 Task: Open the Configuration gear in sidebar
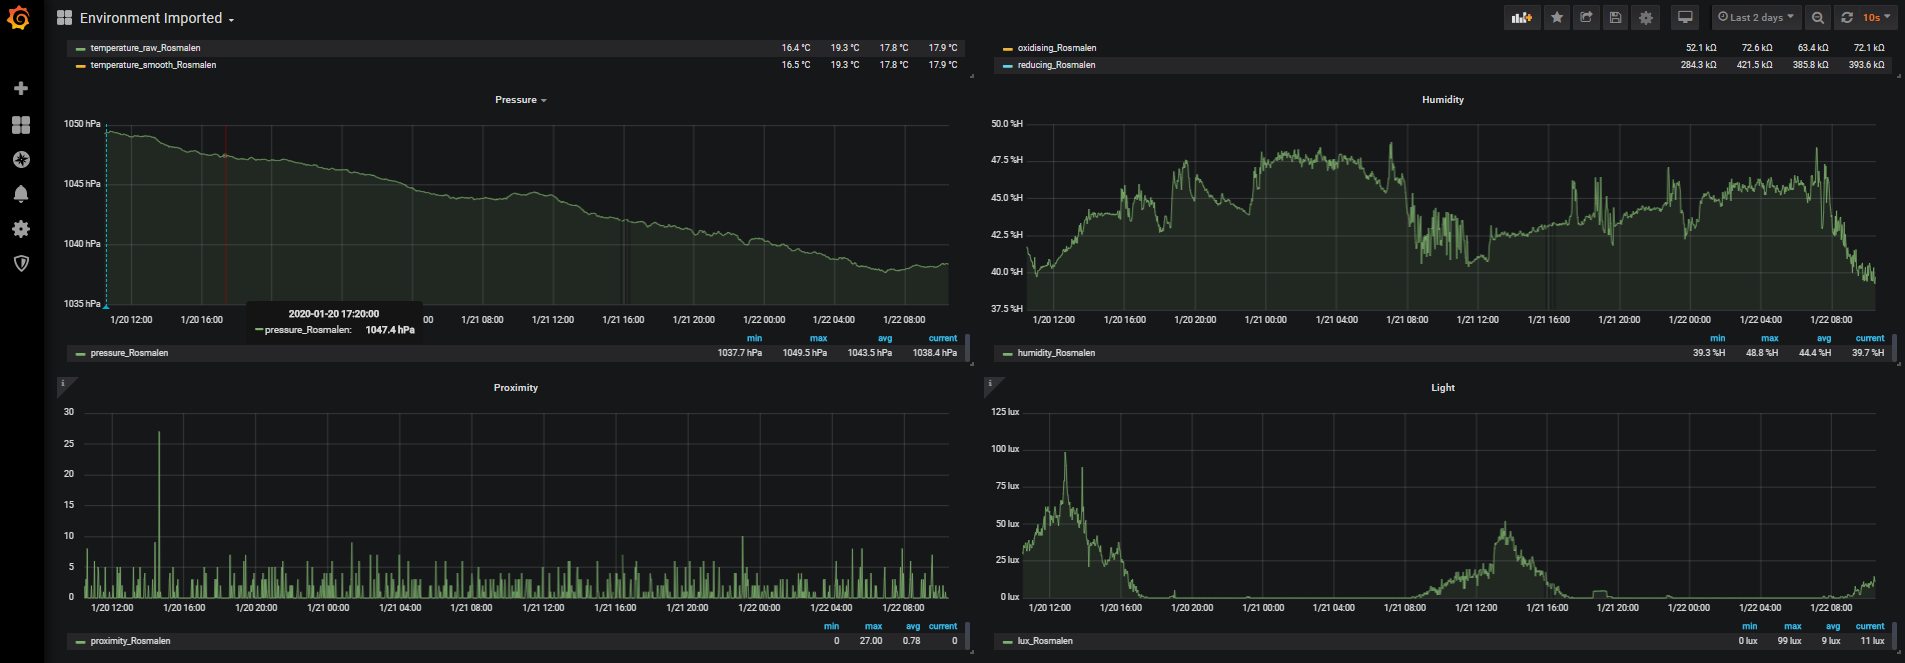point(20,229)
